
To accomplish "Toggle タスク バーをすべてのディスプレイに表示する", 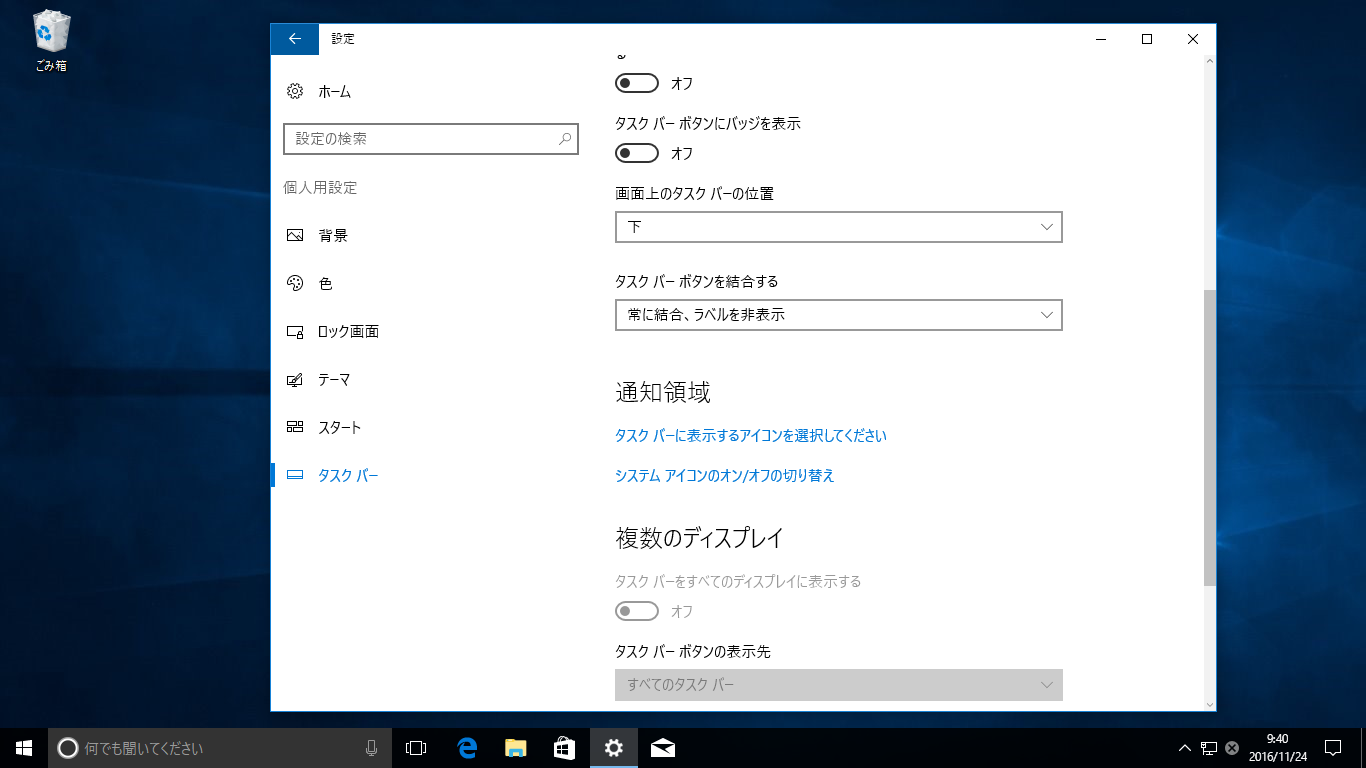I will click(637, 610).
